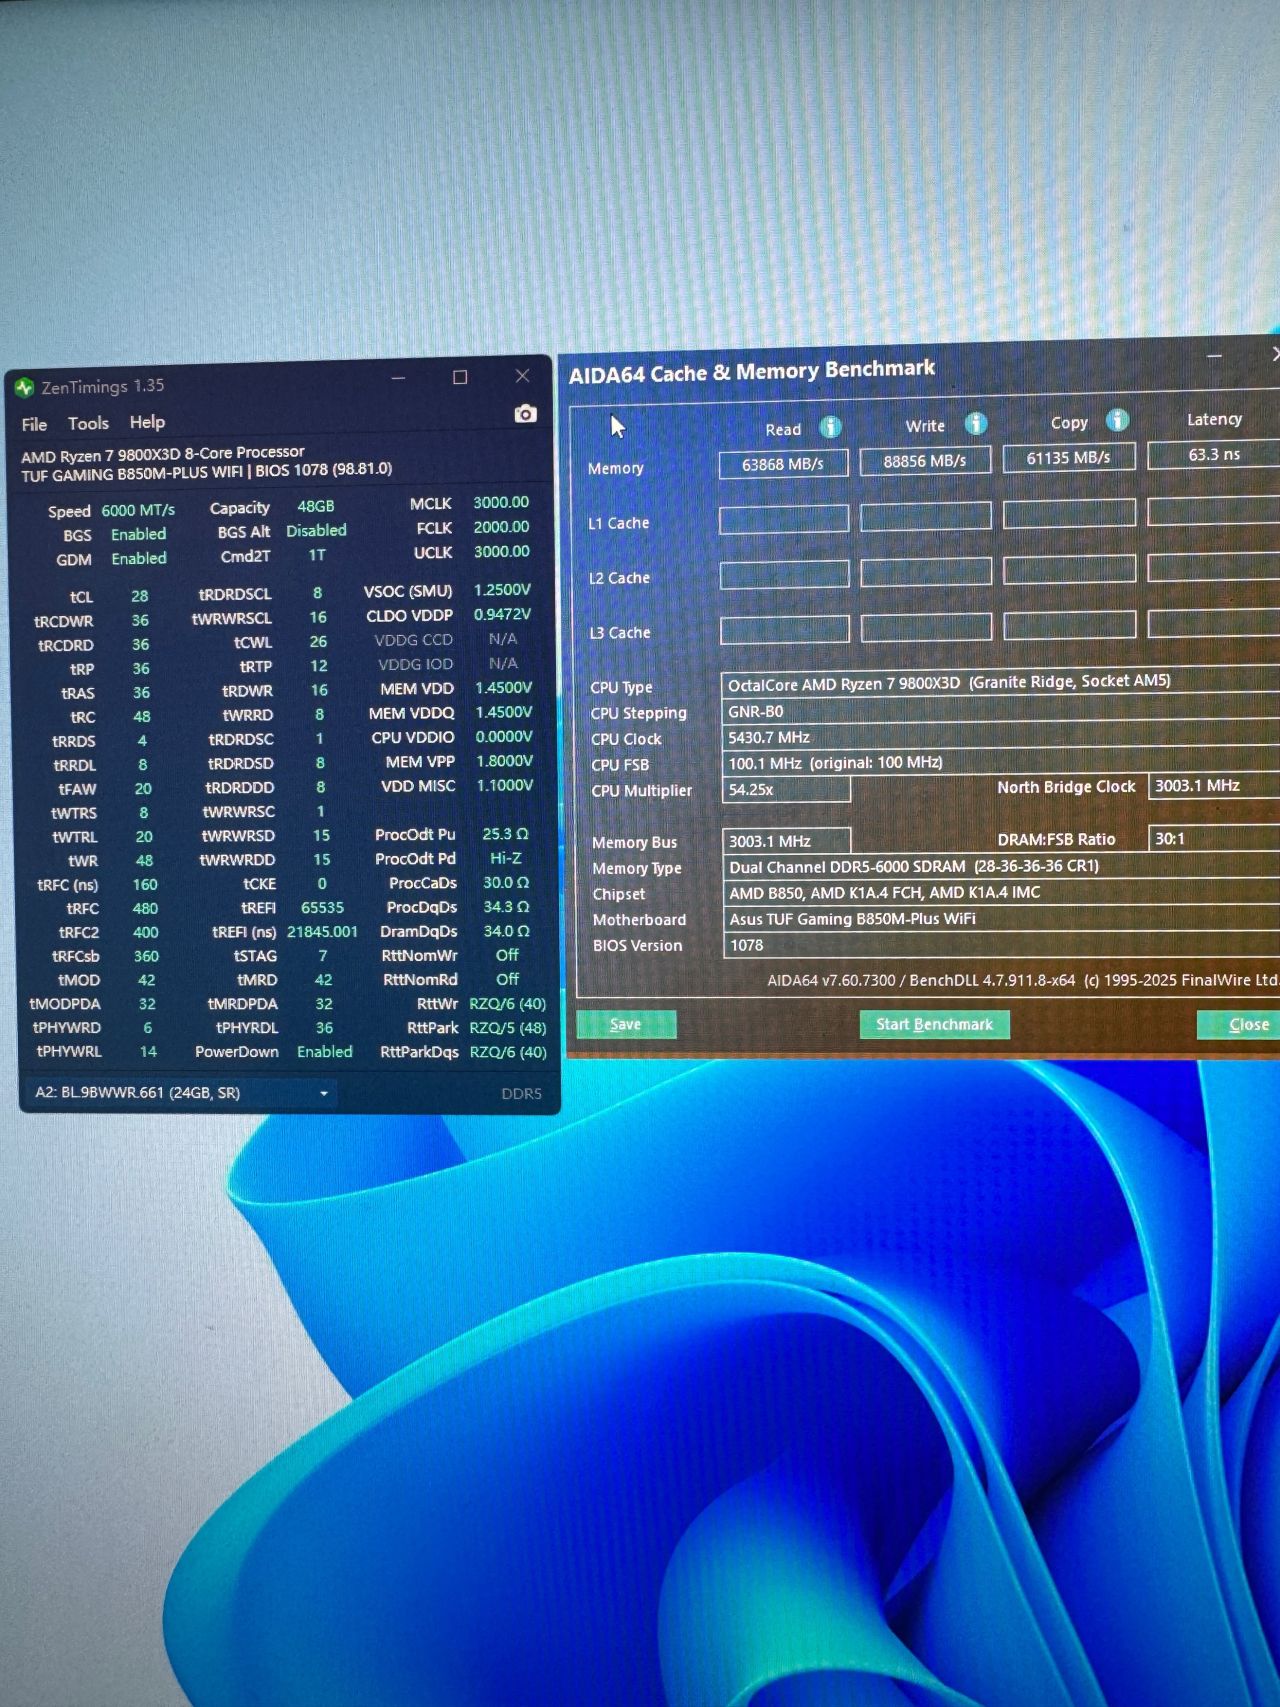Click the RttPark value RZQ/5 (48)
This screenshot has width=1280, height=1707.
[508, 1027]
